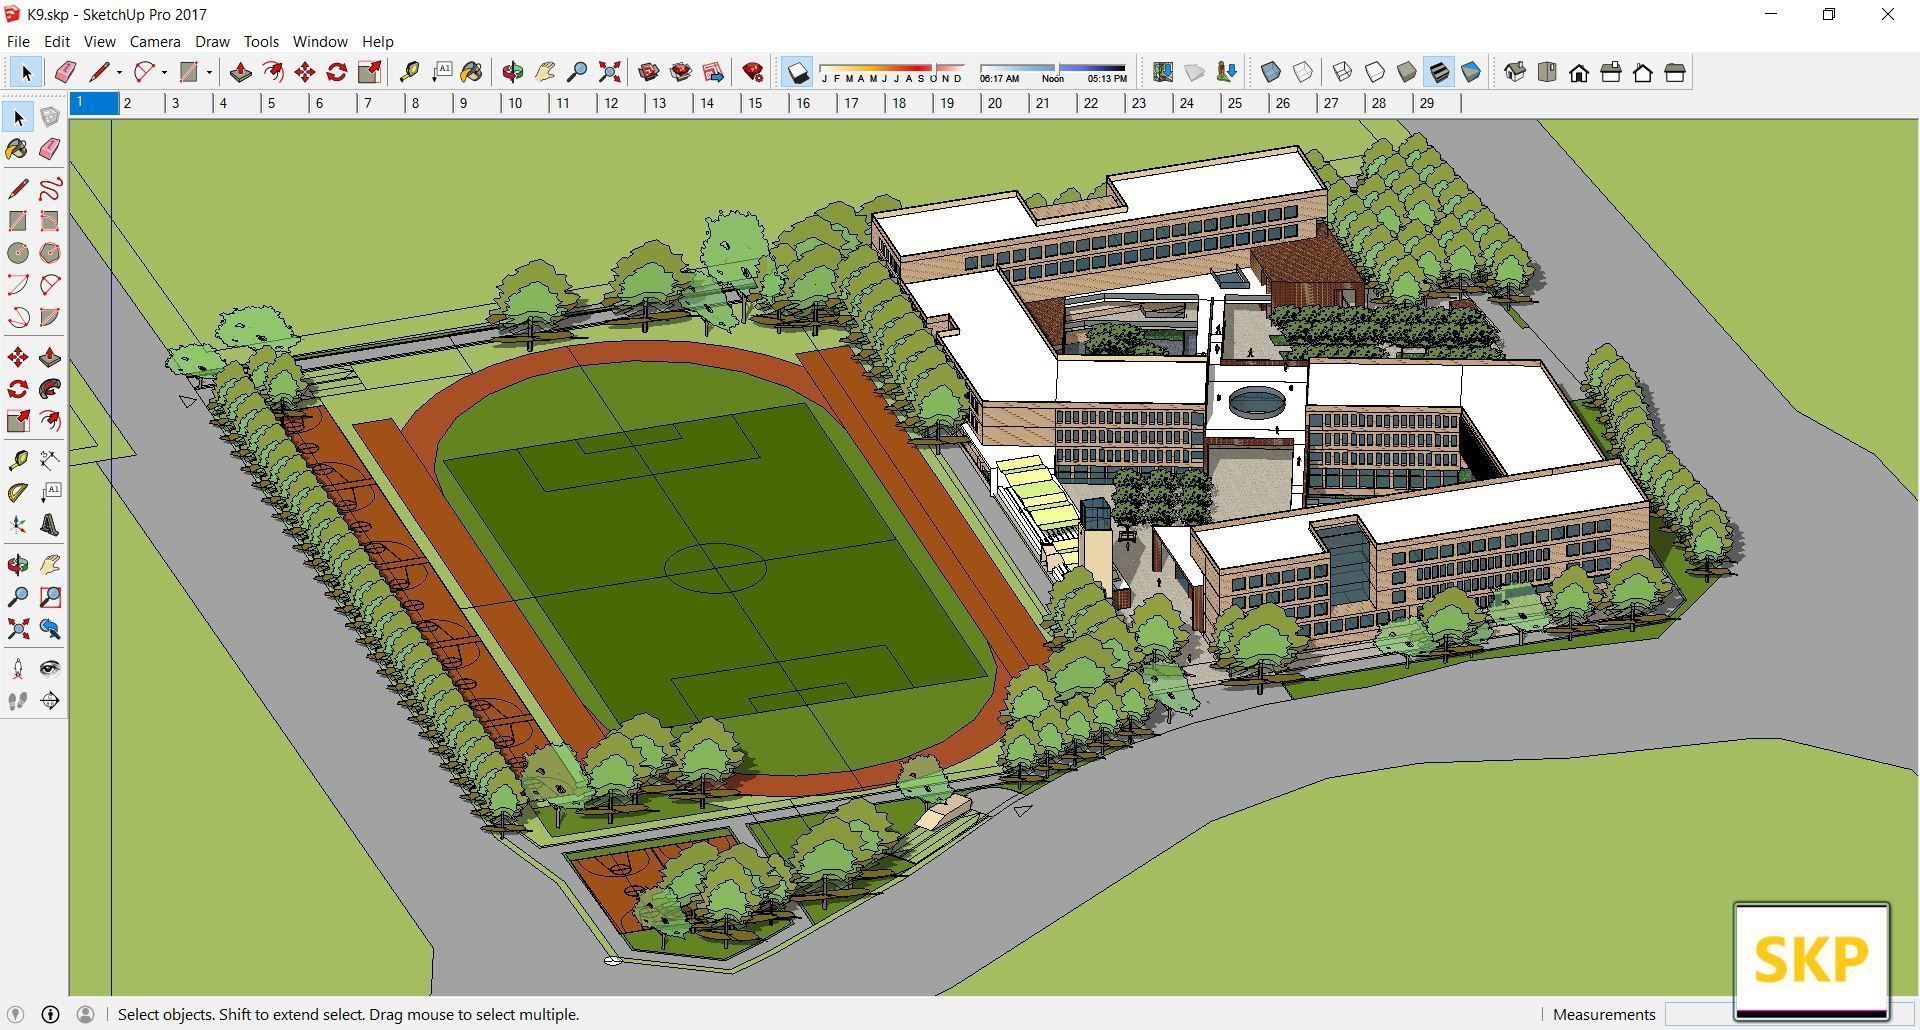Screen dimensions: 1920x1030
Task: Open 3D Warehouse from top toolbar
Action: 649,72
